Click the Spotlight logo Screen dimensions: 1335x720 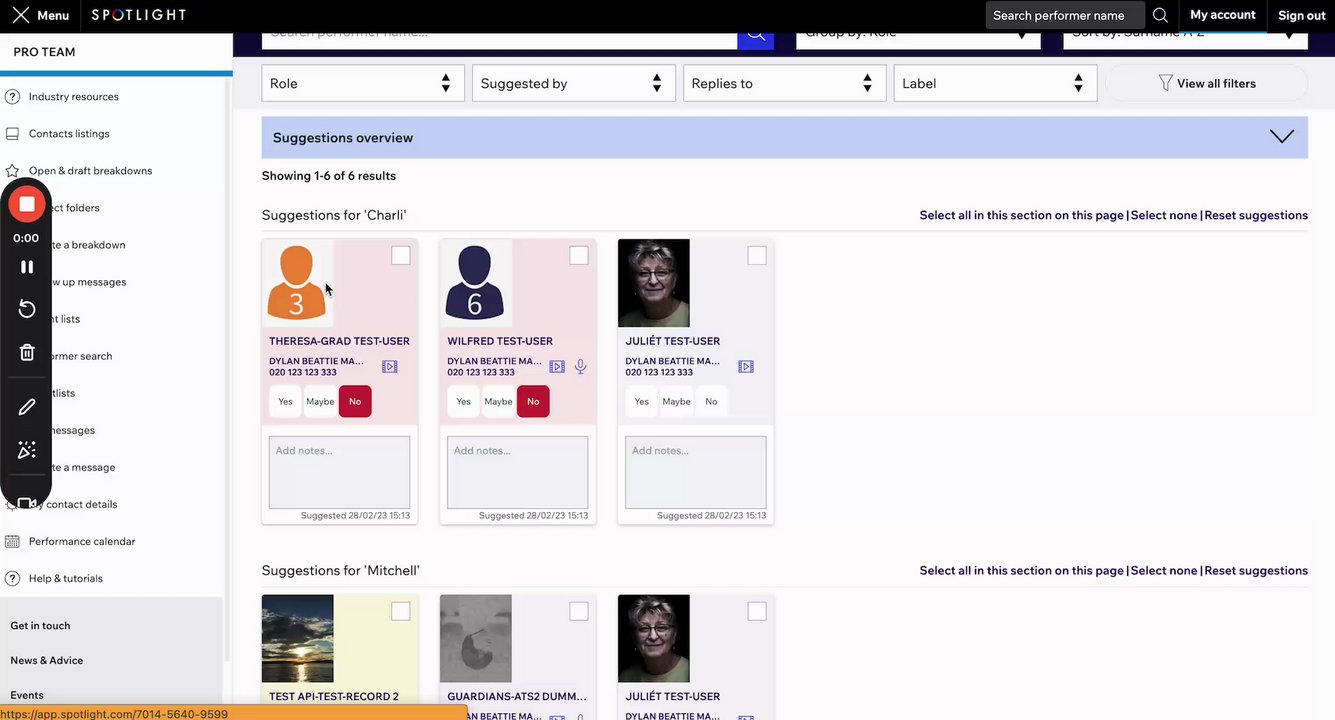[138, 15]
